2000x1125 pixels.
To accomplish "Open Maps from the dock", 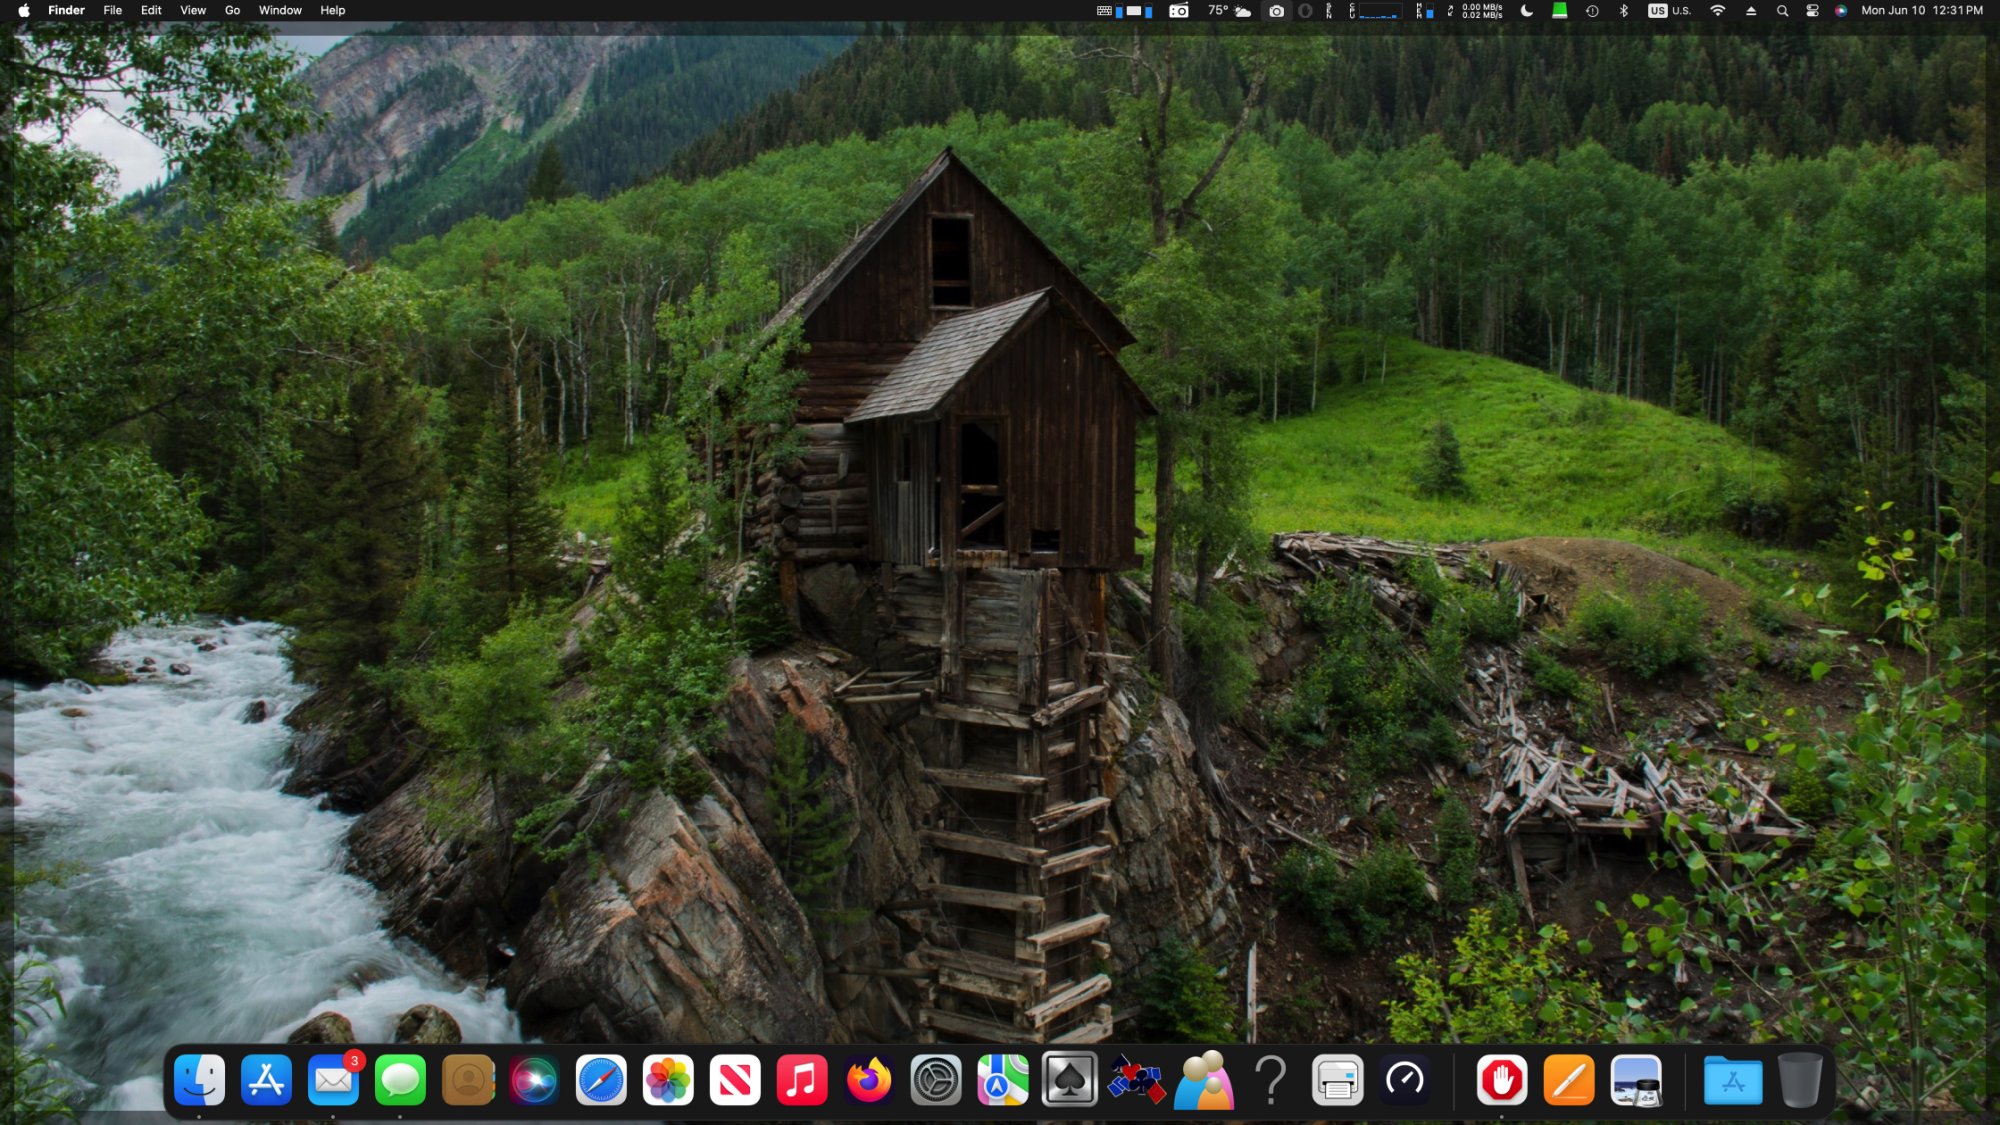I will point(1003,1080).
